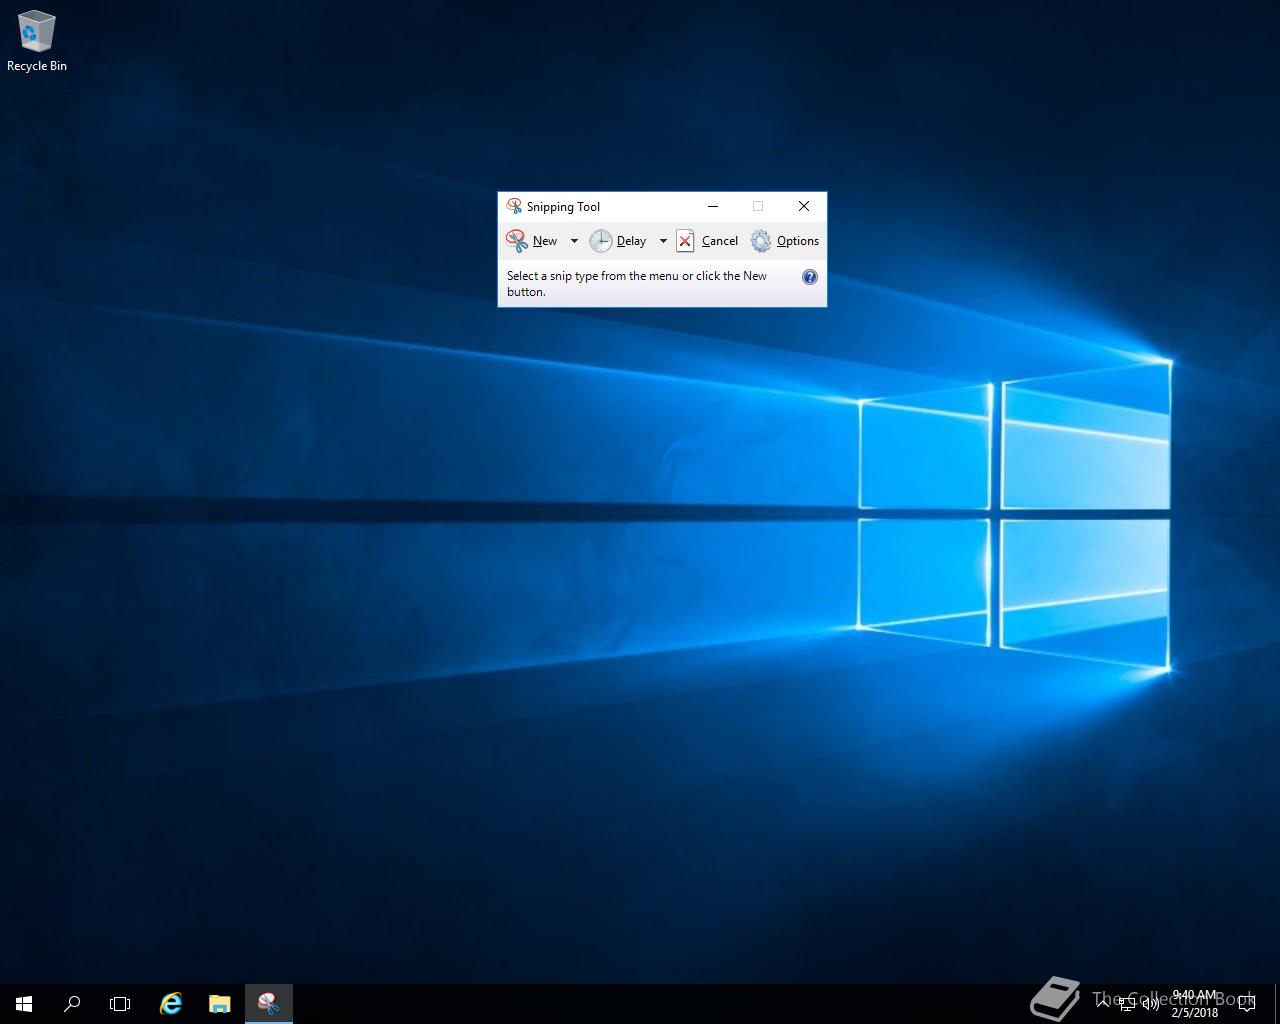
Task: Open Task View from the taskbar
Action: 120,1003
